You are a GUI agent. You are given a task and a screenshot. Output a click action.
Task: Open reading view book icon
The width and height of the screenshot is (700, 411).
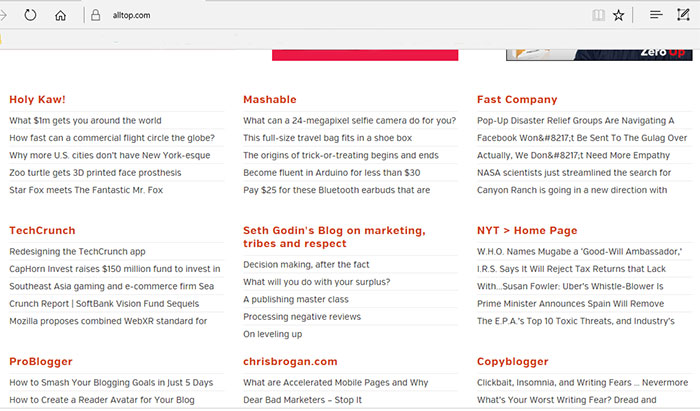[x=598, y=15]
